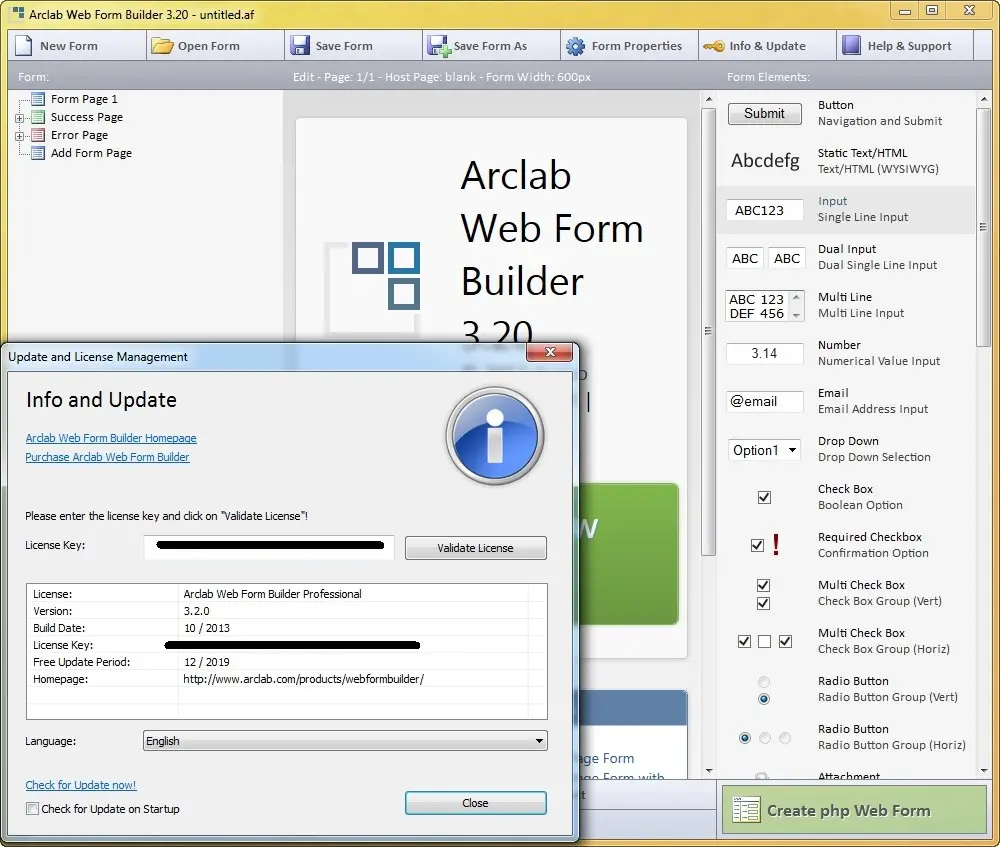
Task: Click the red Error Page icon
Action: click(x=38, y=135)
